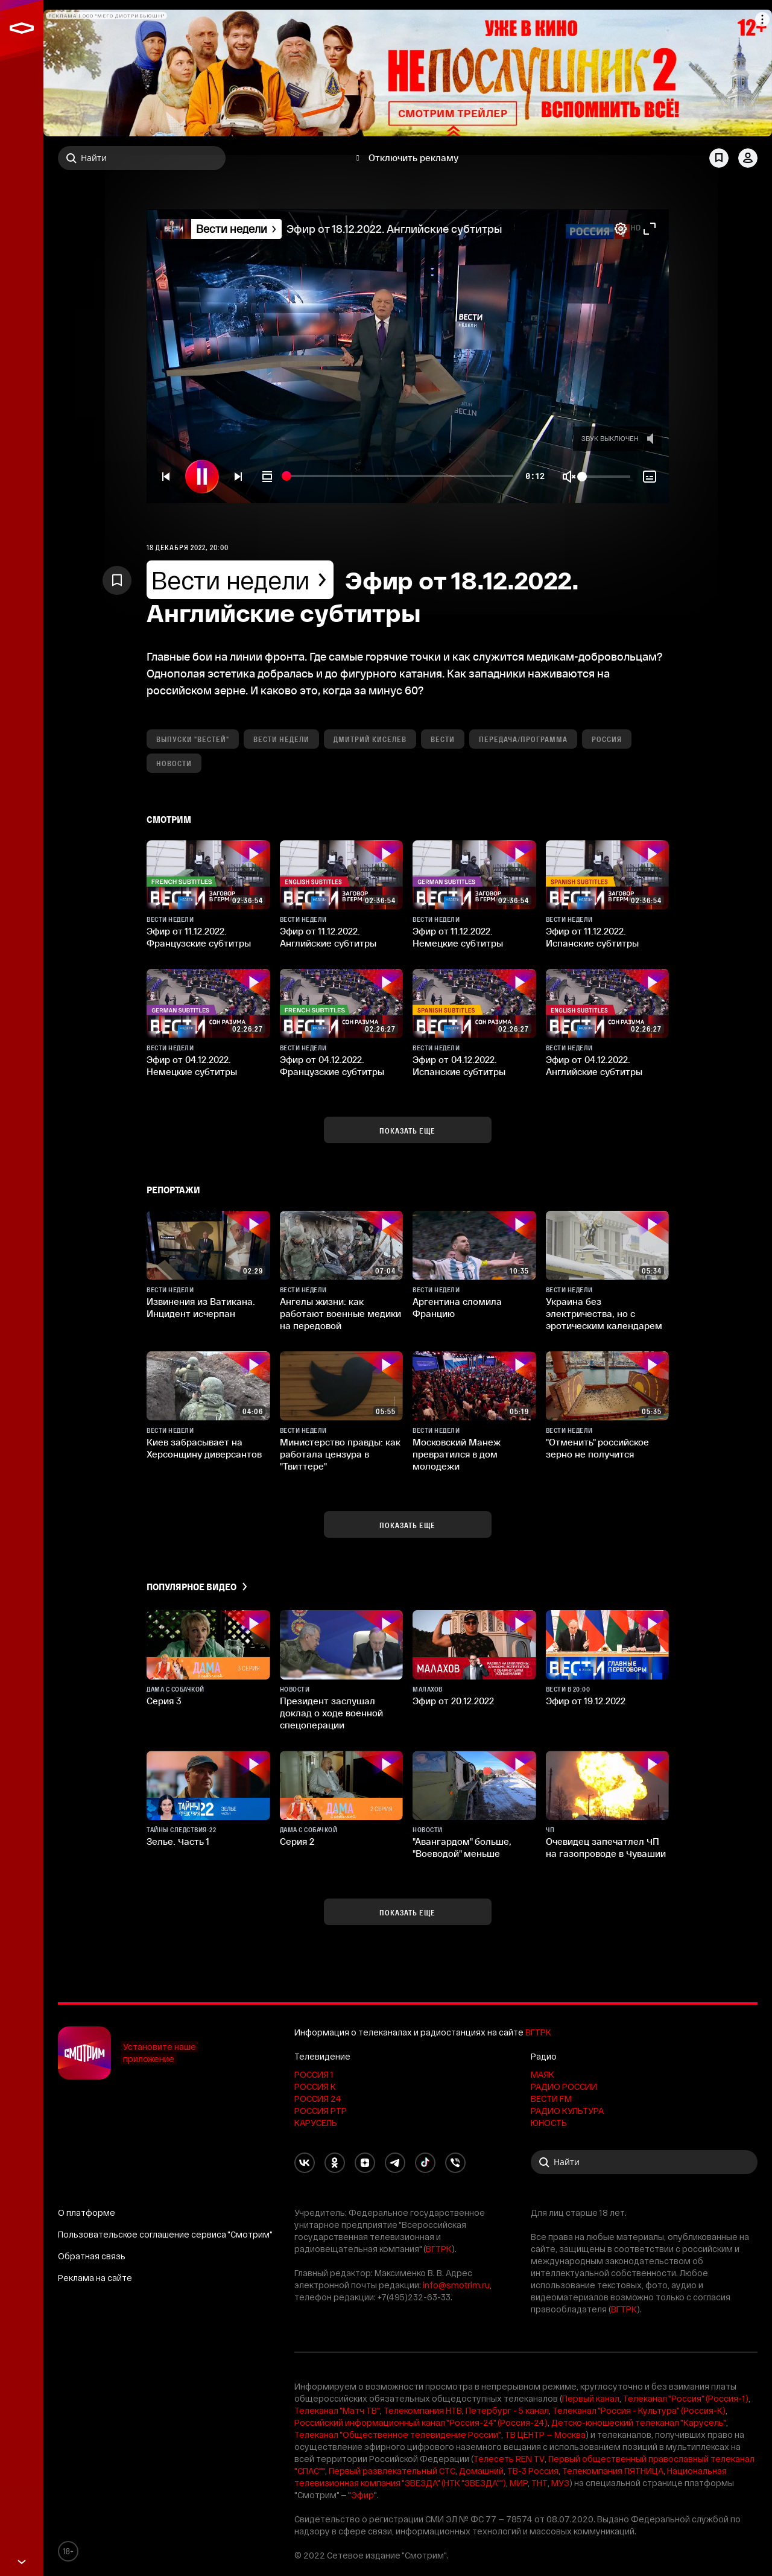Select the 'ВЕСТИ НЕДЕЛИ' tag
Image resolution: width=772 pixels, height=2576 pixels.
[281, 739]
